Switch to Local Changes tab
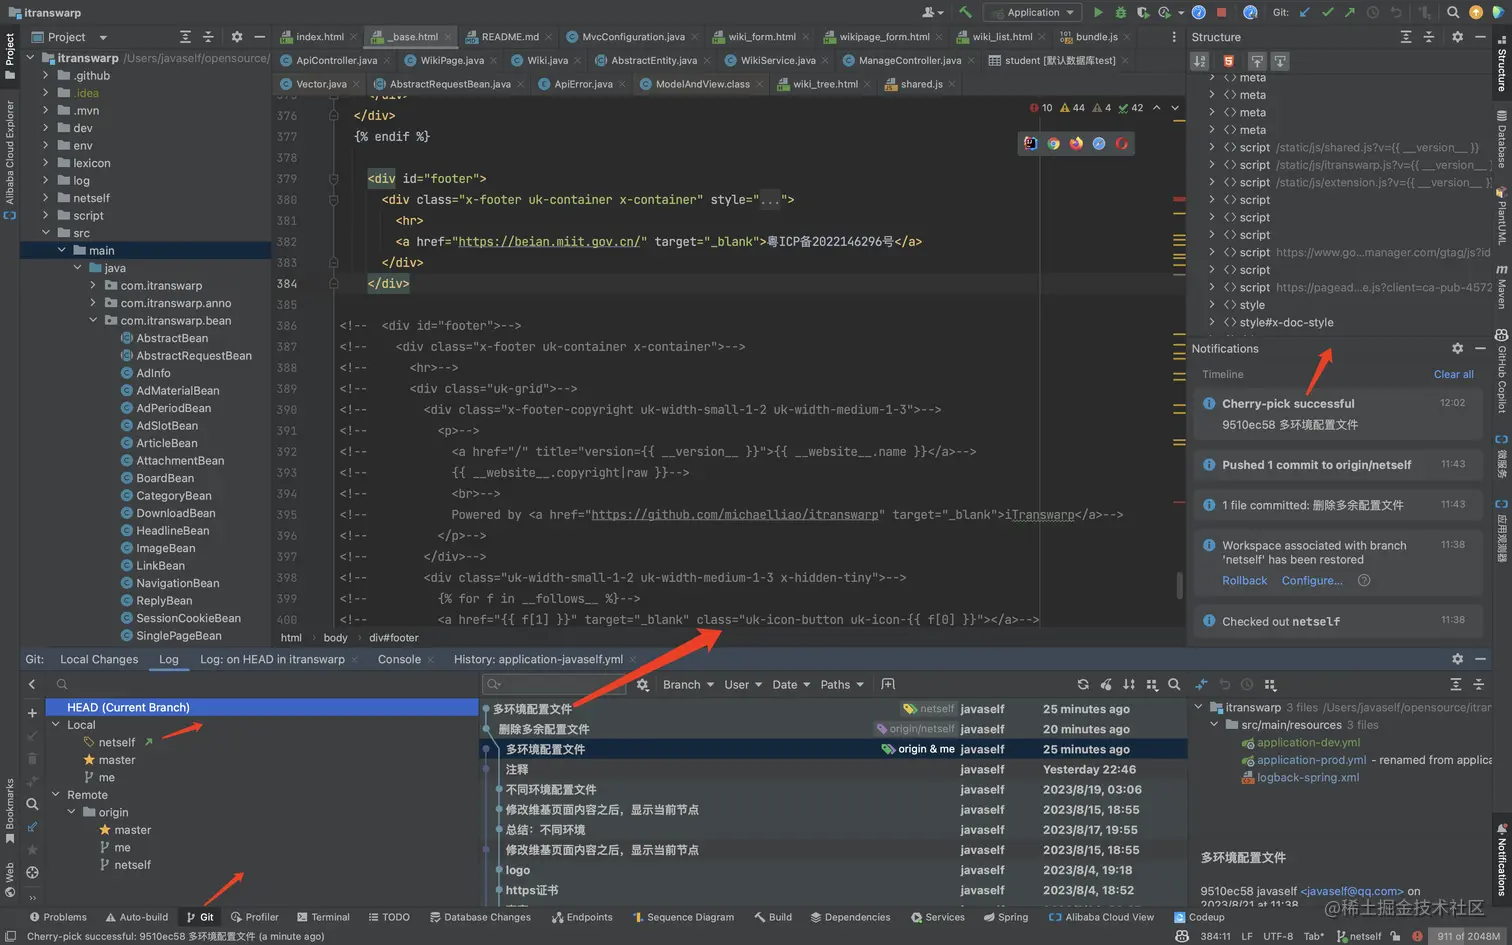This screenshot has height=945, width=1512. point(99,660)
